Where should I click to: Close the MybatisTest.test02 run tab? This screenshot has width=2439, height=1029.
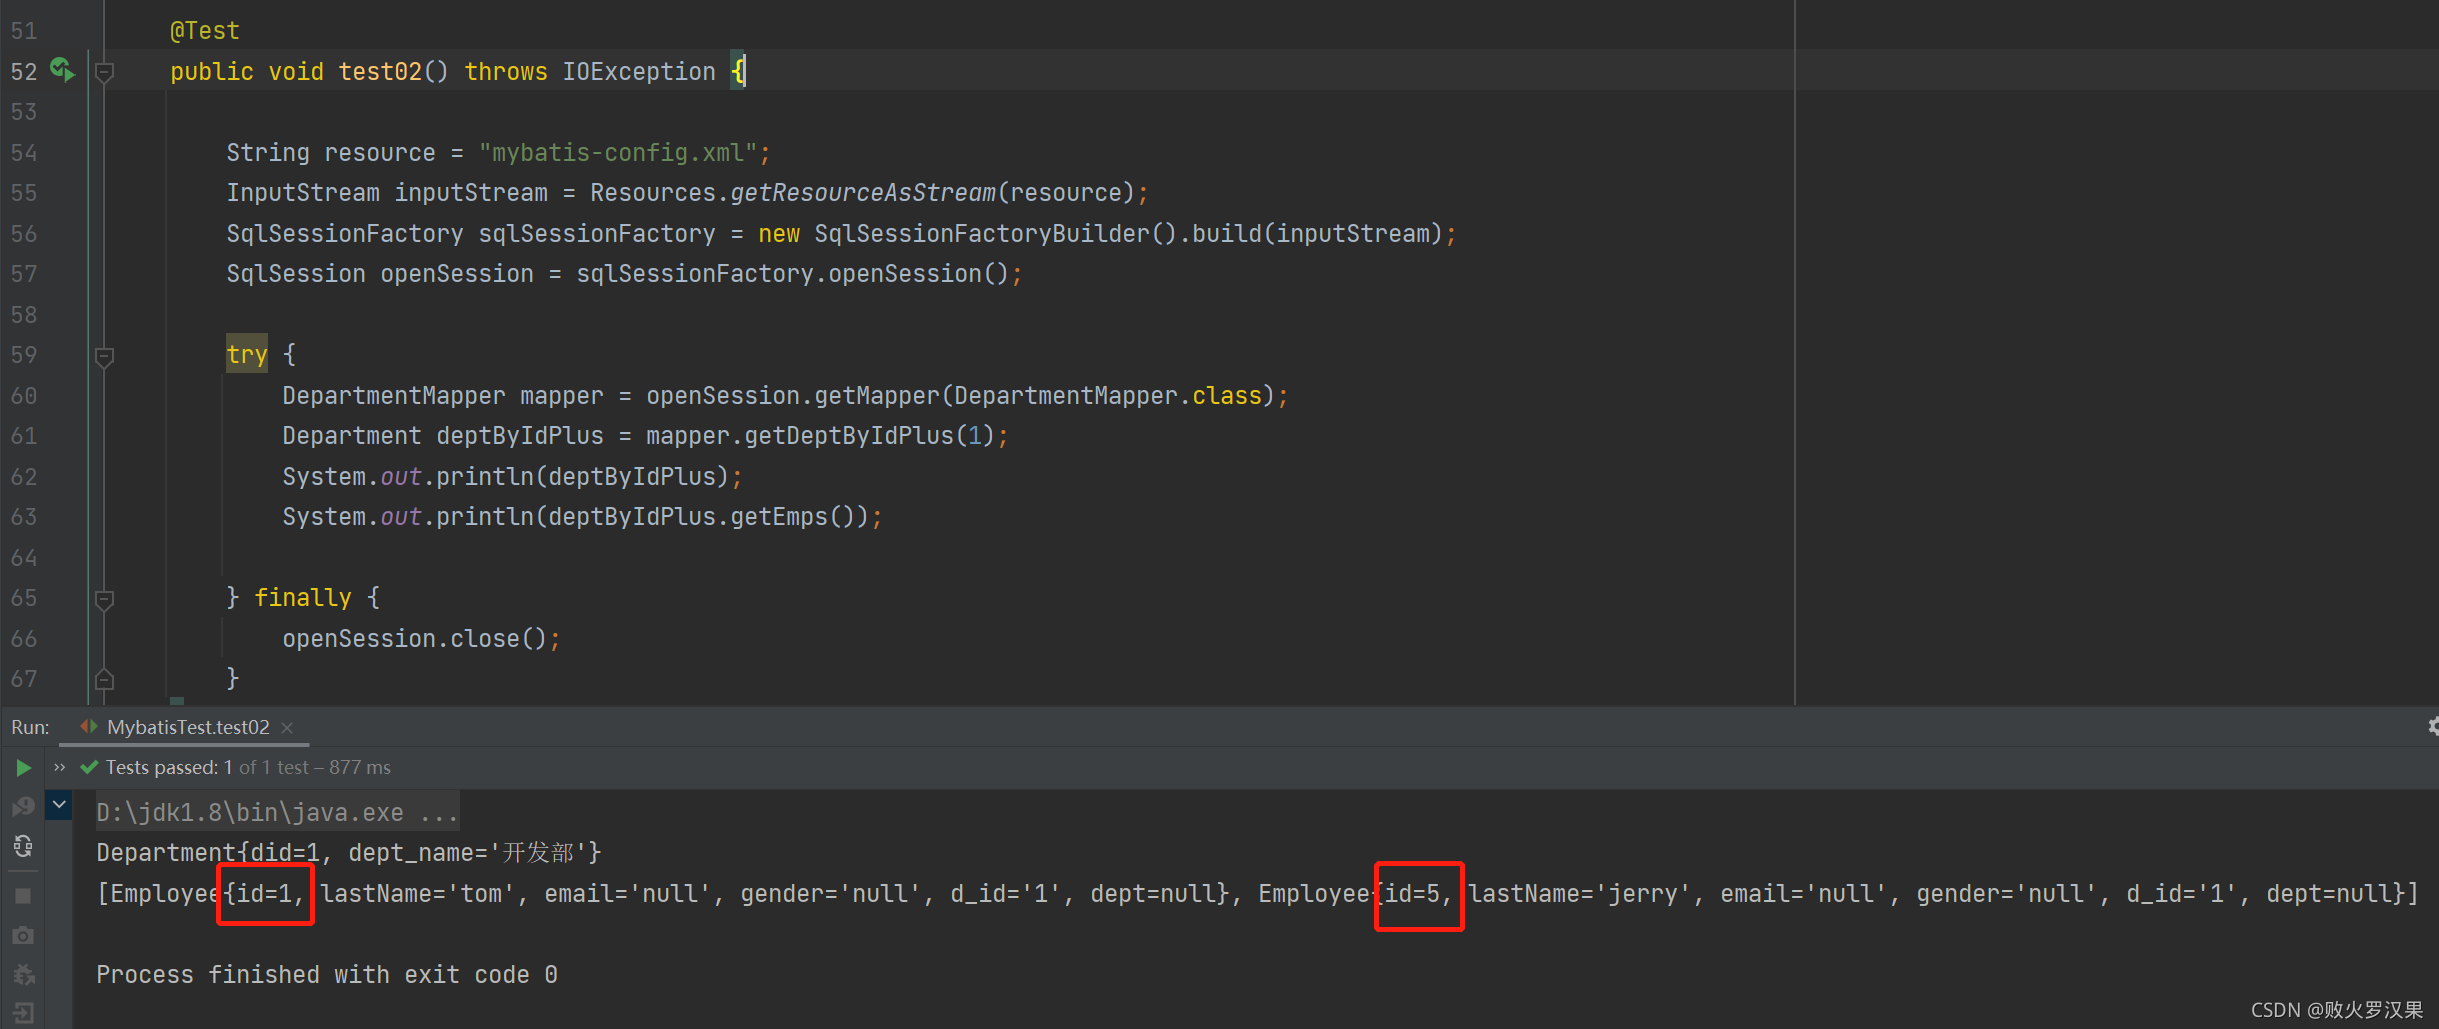tap(287, 728)
